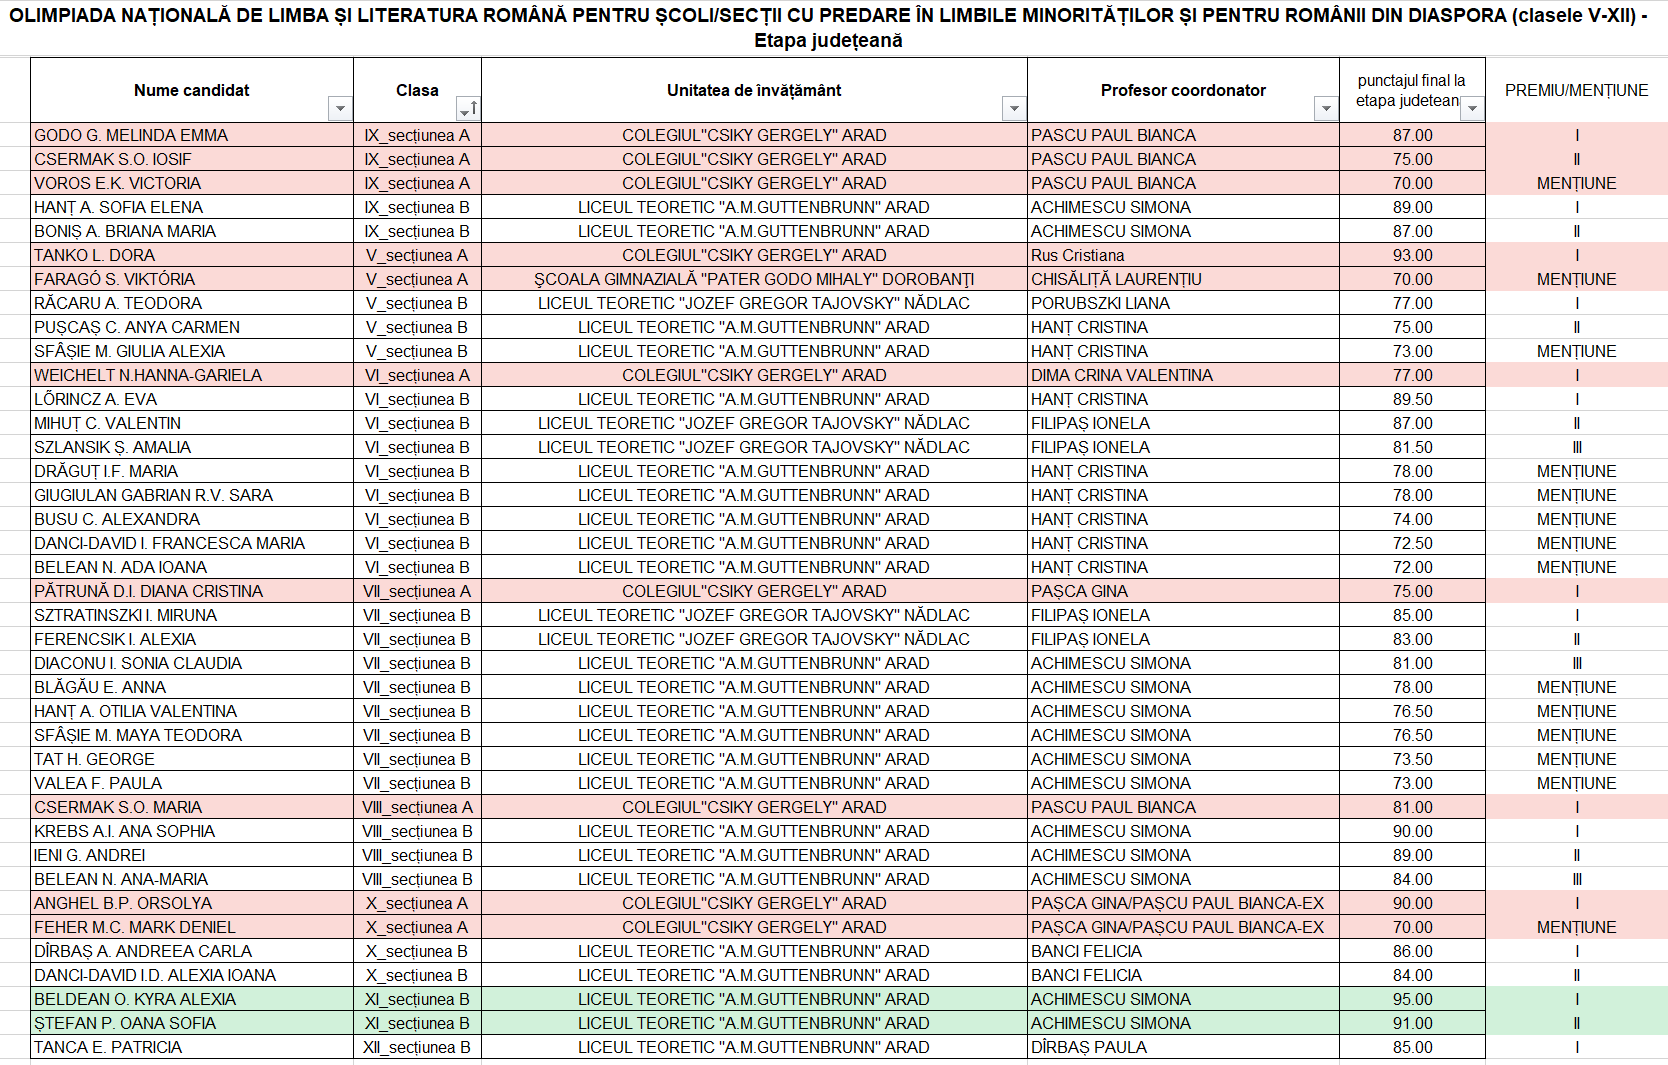The width and height of the screenshot is (1668, 1065).
Task: Open the Nume candidat filter dropdown
Action: [340, 109]
